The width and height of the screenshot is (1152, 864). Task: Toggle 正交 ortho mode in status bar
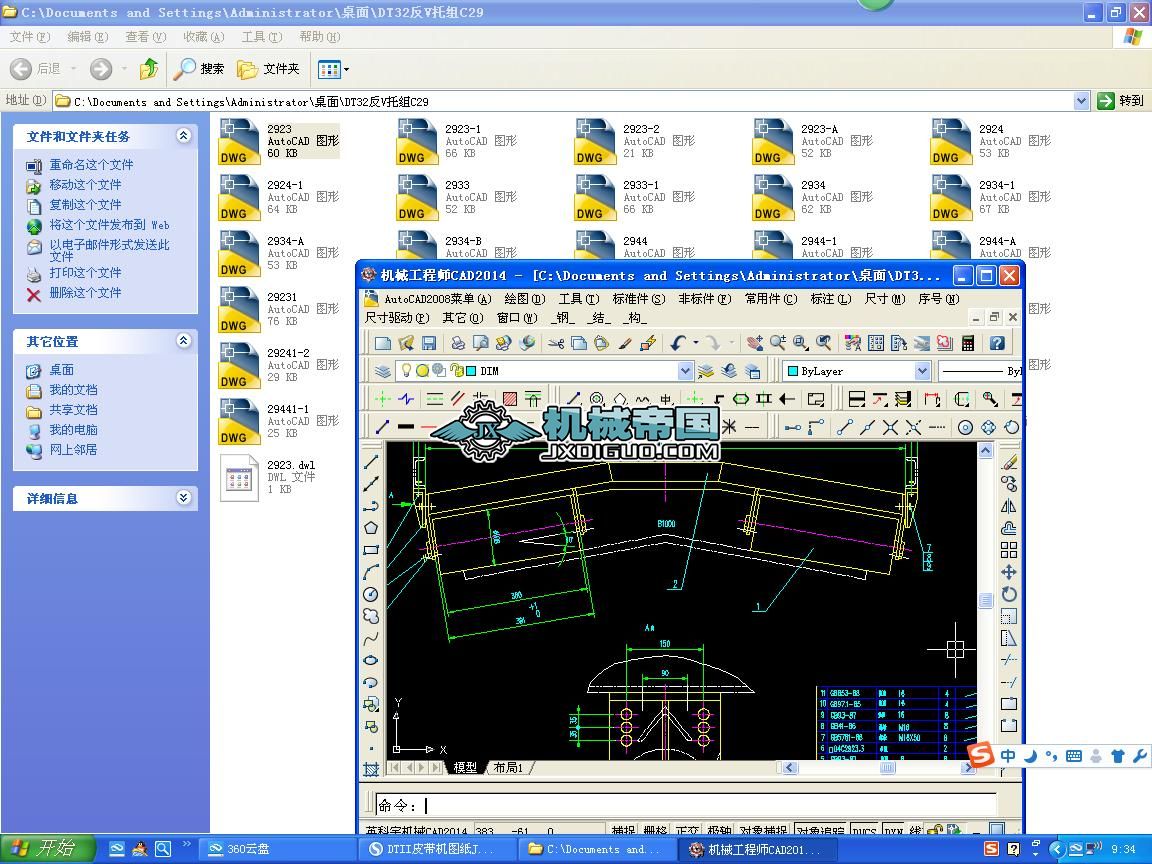pyautogui.click(x=687, y=831)
